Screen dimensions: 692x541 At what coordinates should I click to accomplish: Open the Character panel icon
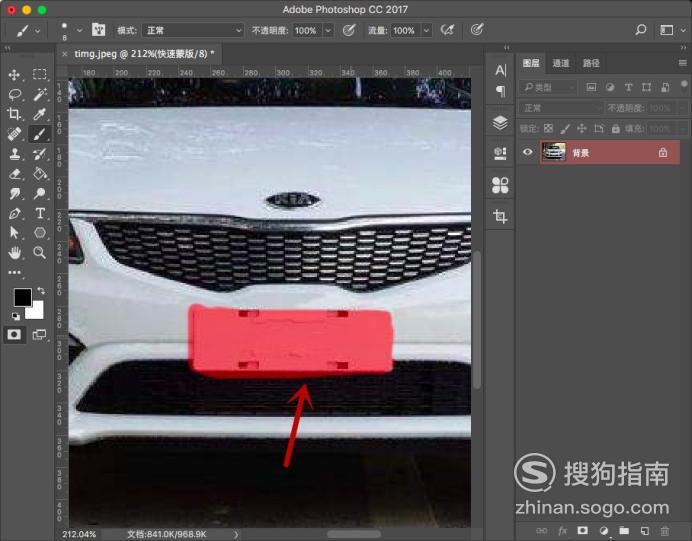pos(500,71)
